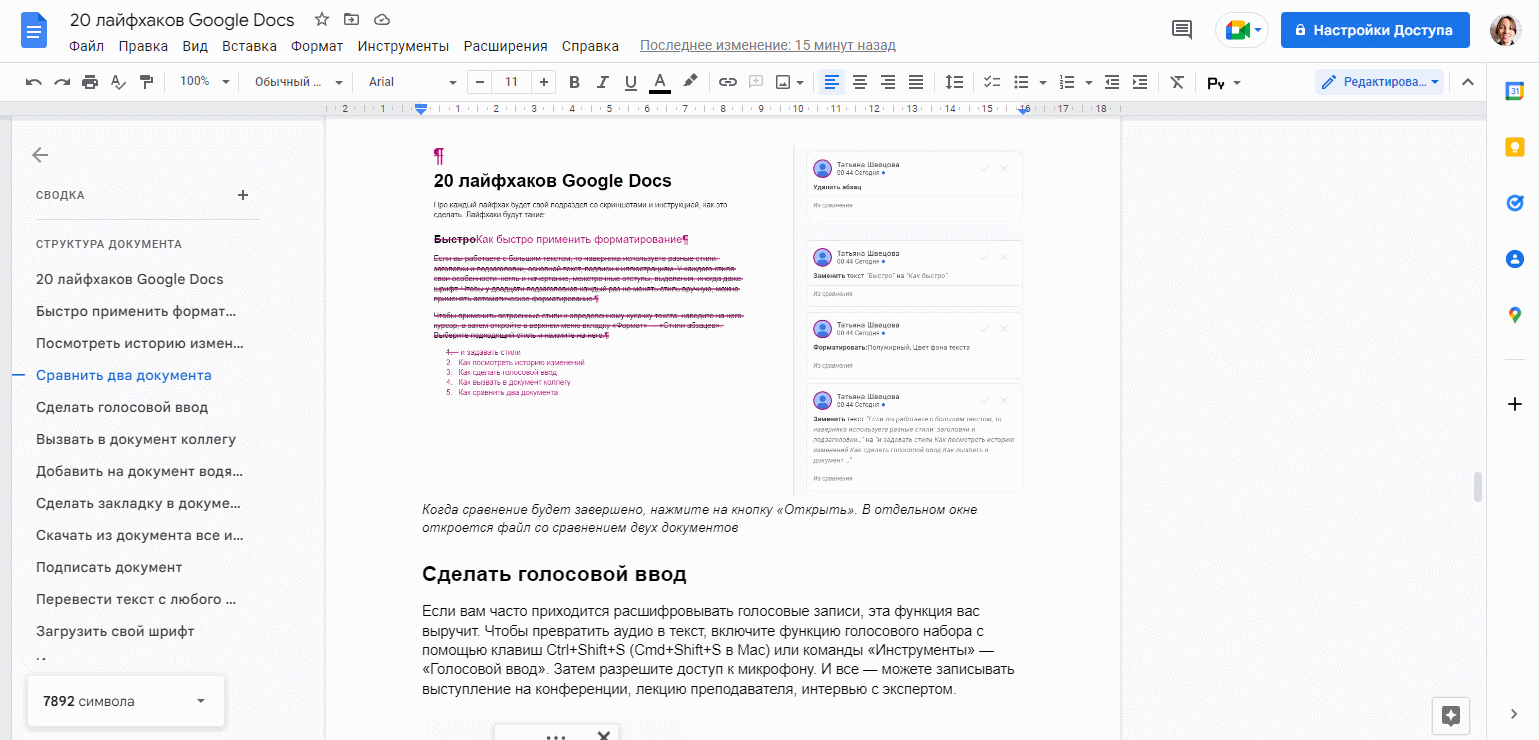Open the Google account avatar

1505,30
